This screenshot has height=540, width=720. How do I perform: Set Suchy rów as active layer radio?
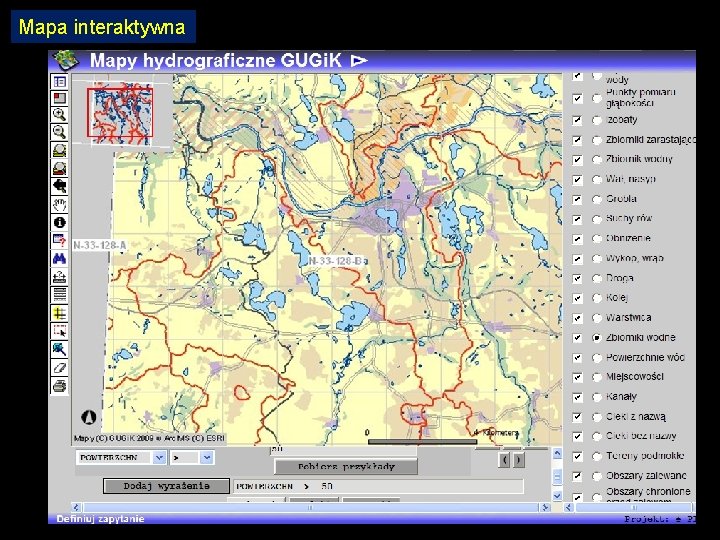tap(596, 219)
